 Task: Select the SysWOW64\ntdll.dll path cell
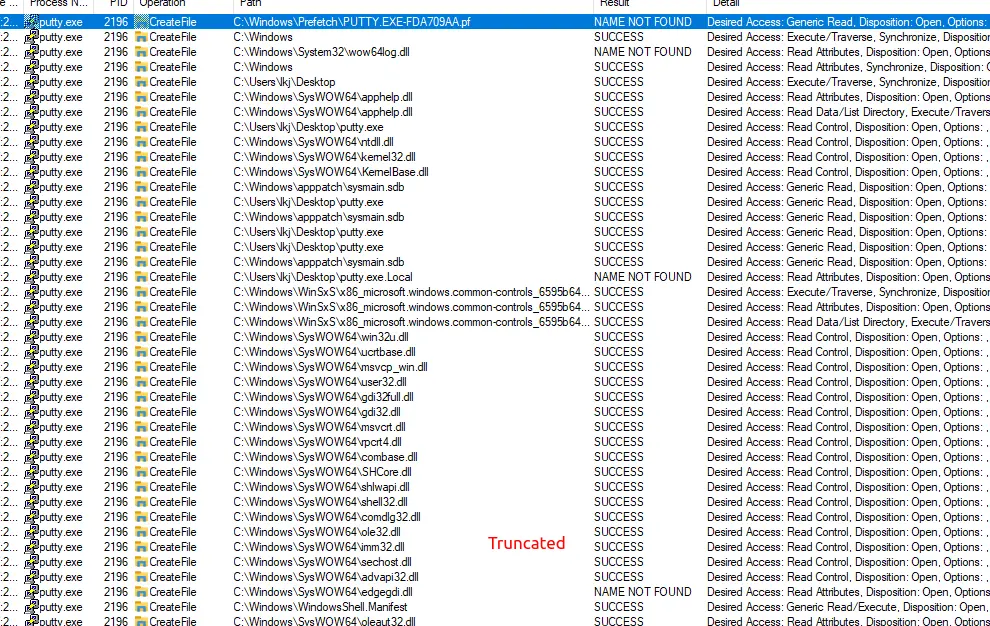[x=313, y=142]
